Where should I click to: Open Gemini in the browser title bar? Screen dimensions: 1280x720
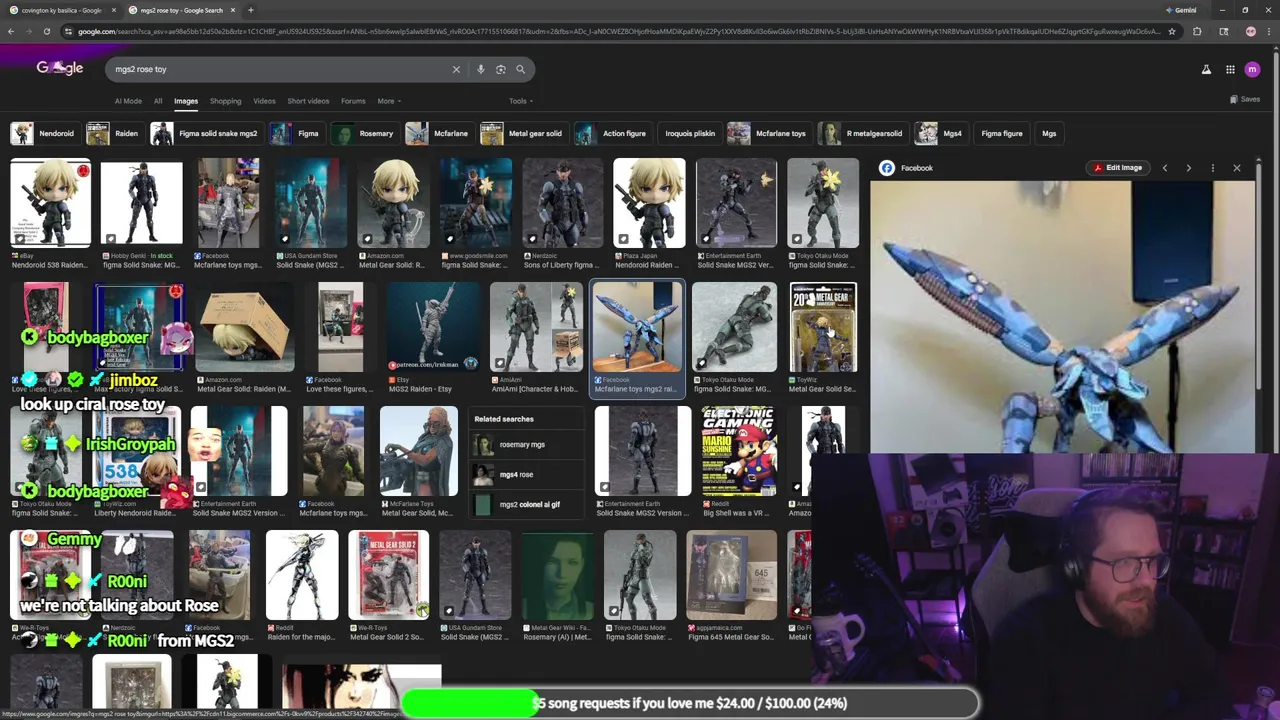coord(1181,10)
